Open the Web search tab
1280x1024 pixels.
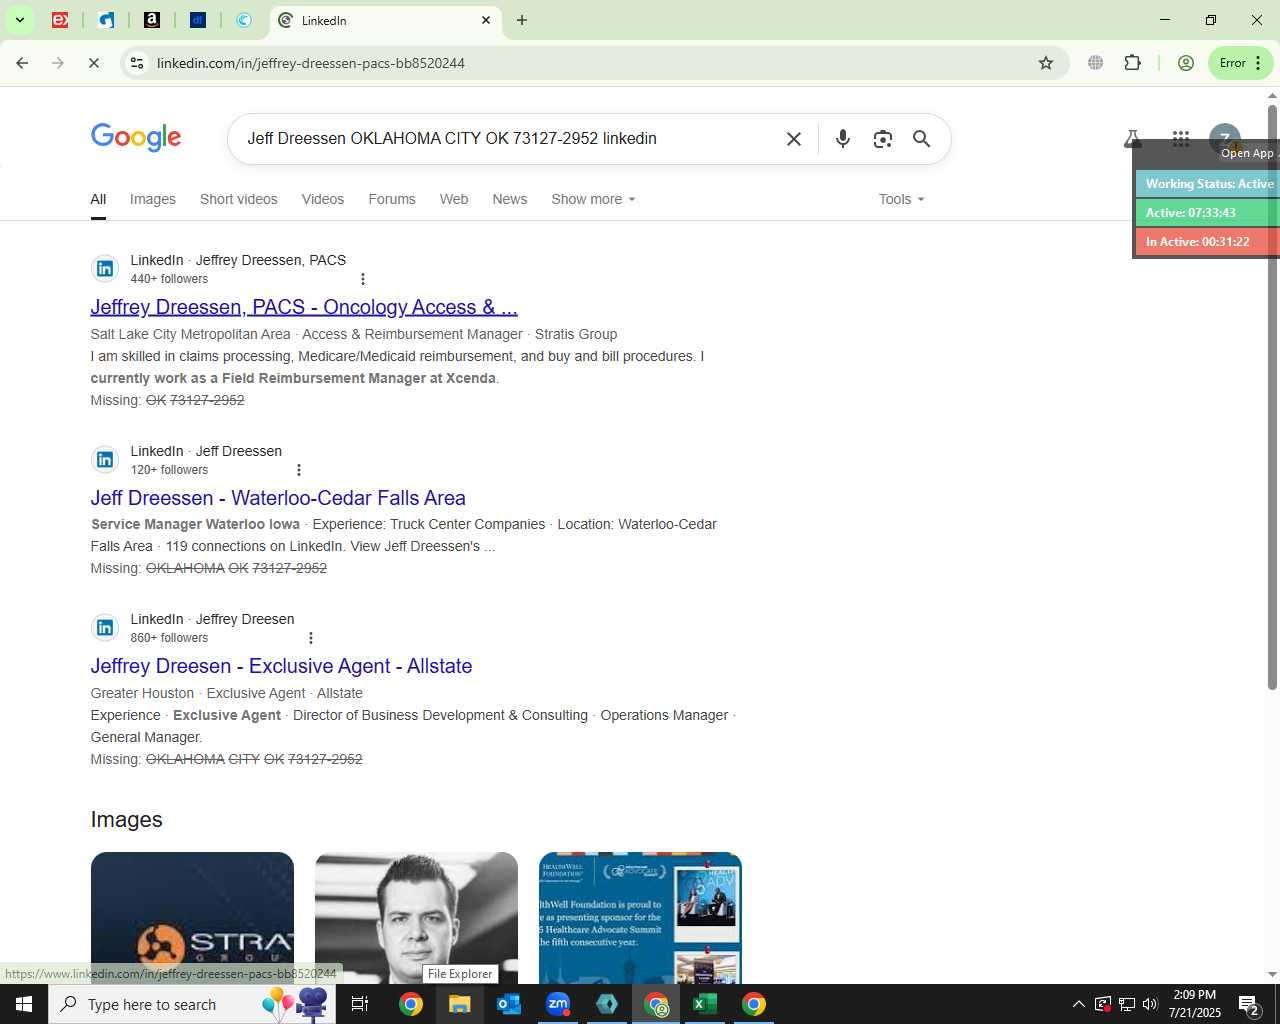click(454, 199)
